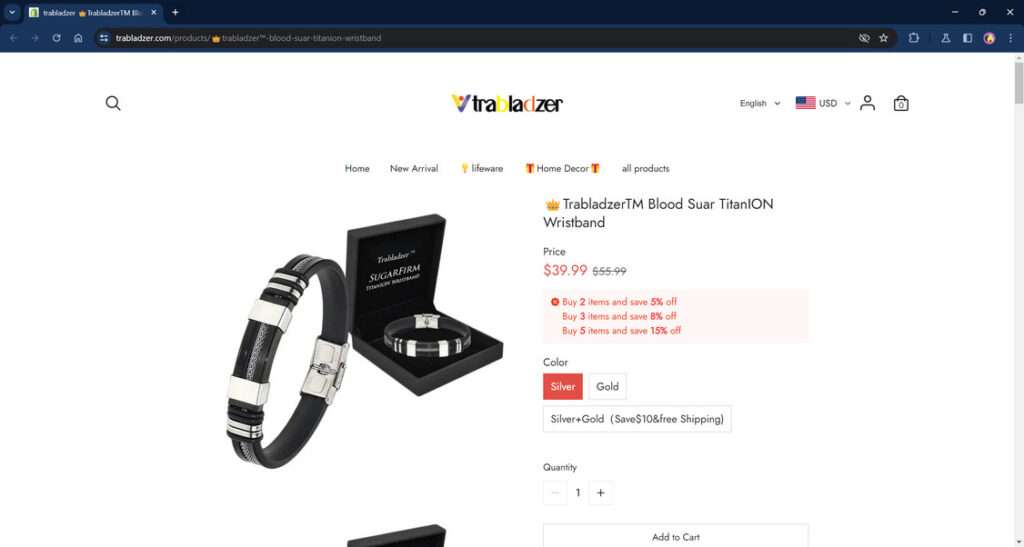The height and width of the screenshot is (547, 1024).
Task: Open the user account icon
Action: pos(867,103)
